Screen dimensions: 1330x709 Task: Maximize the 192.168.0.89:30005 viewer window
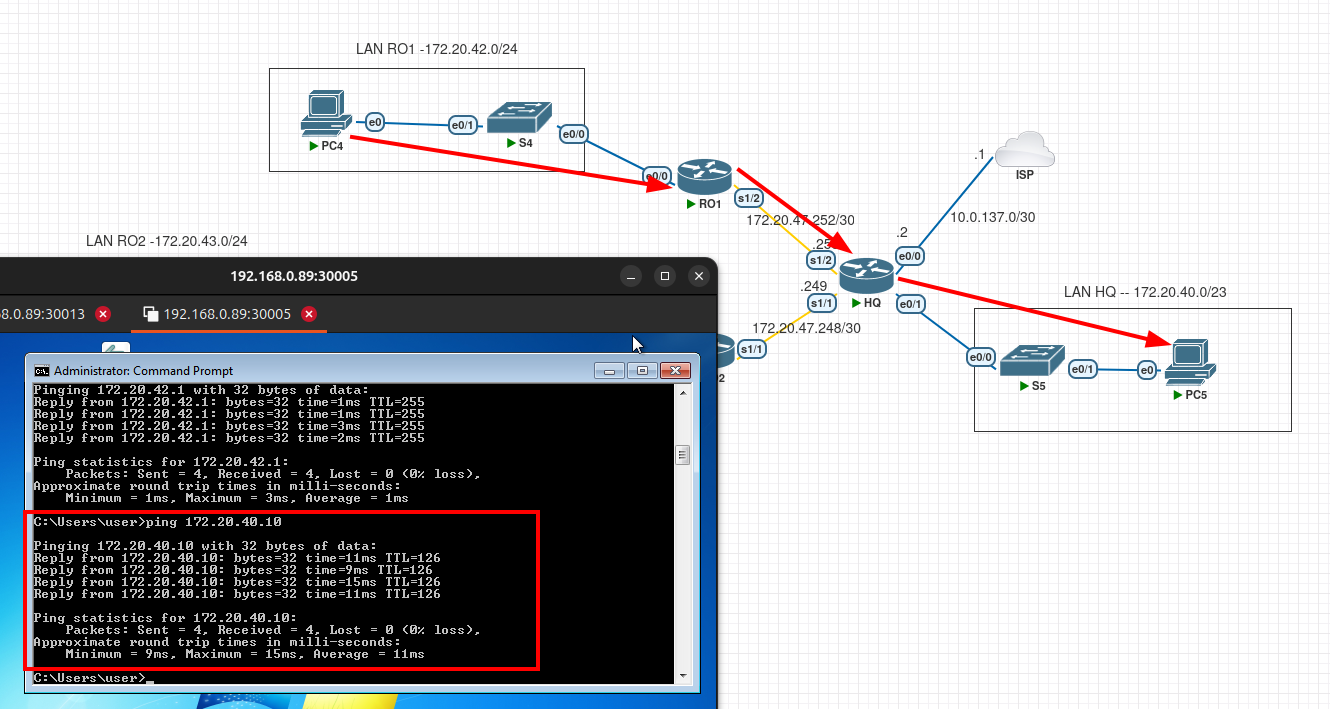click(664, 276)
